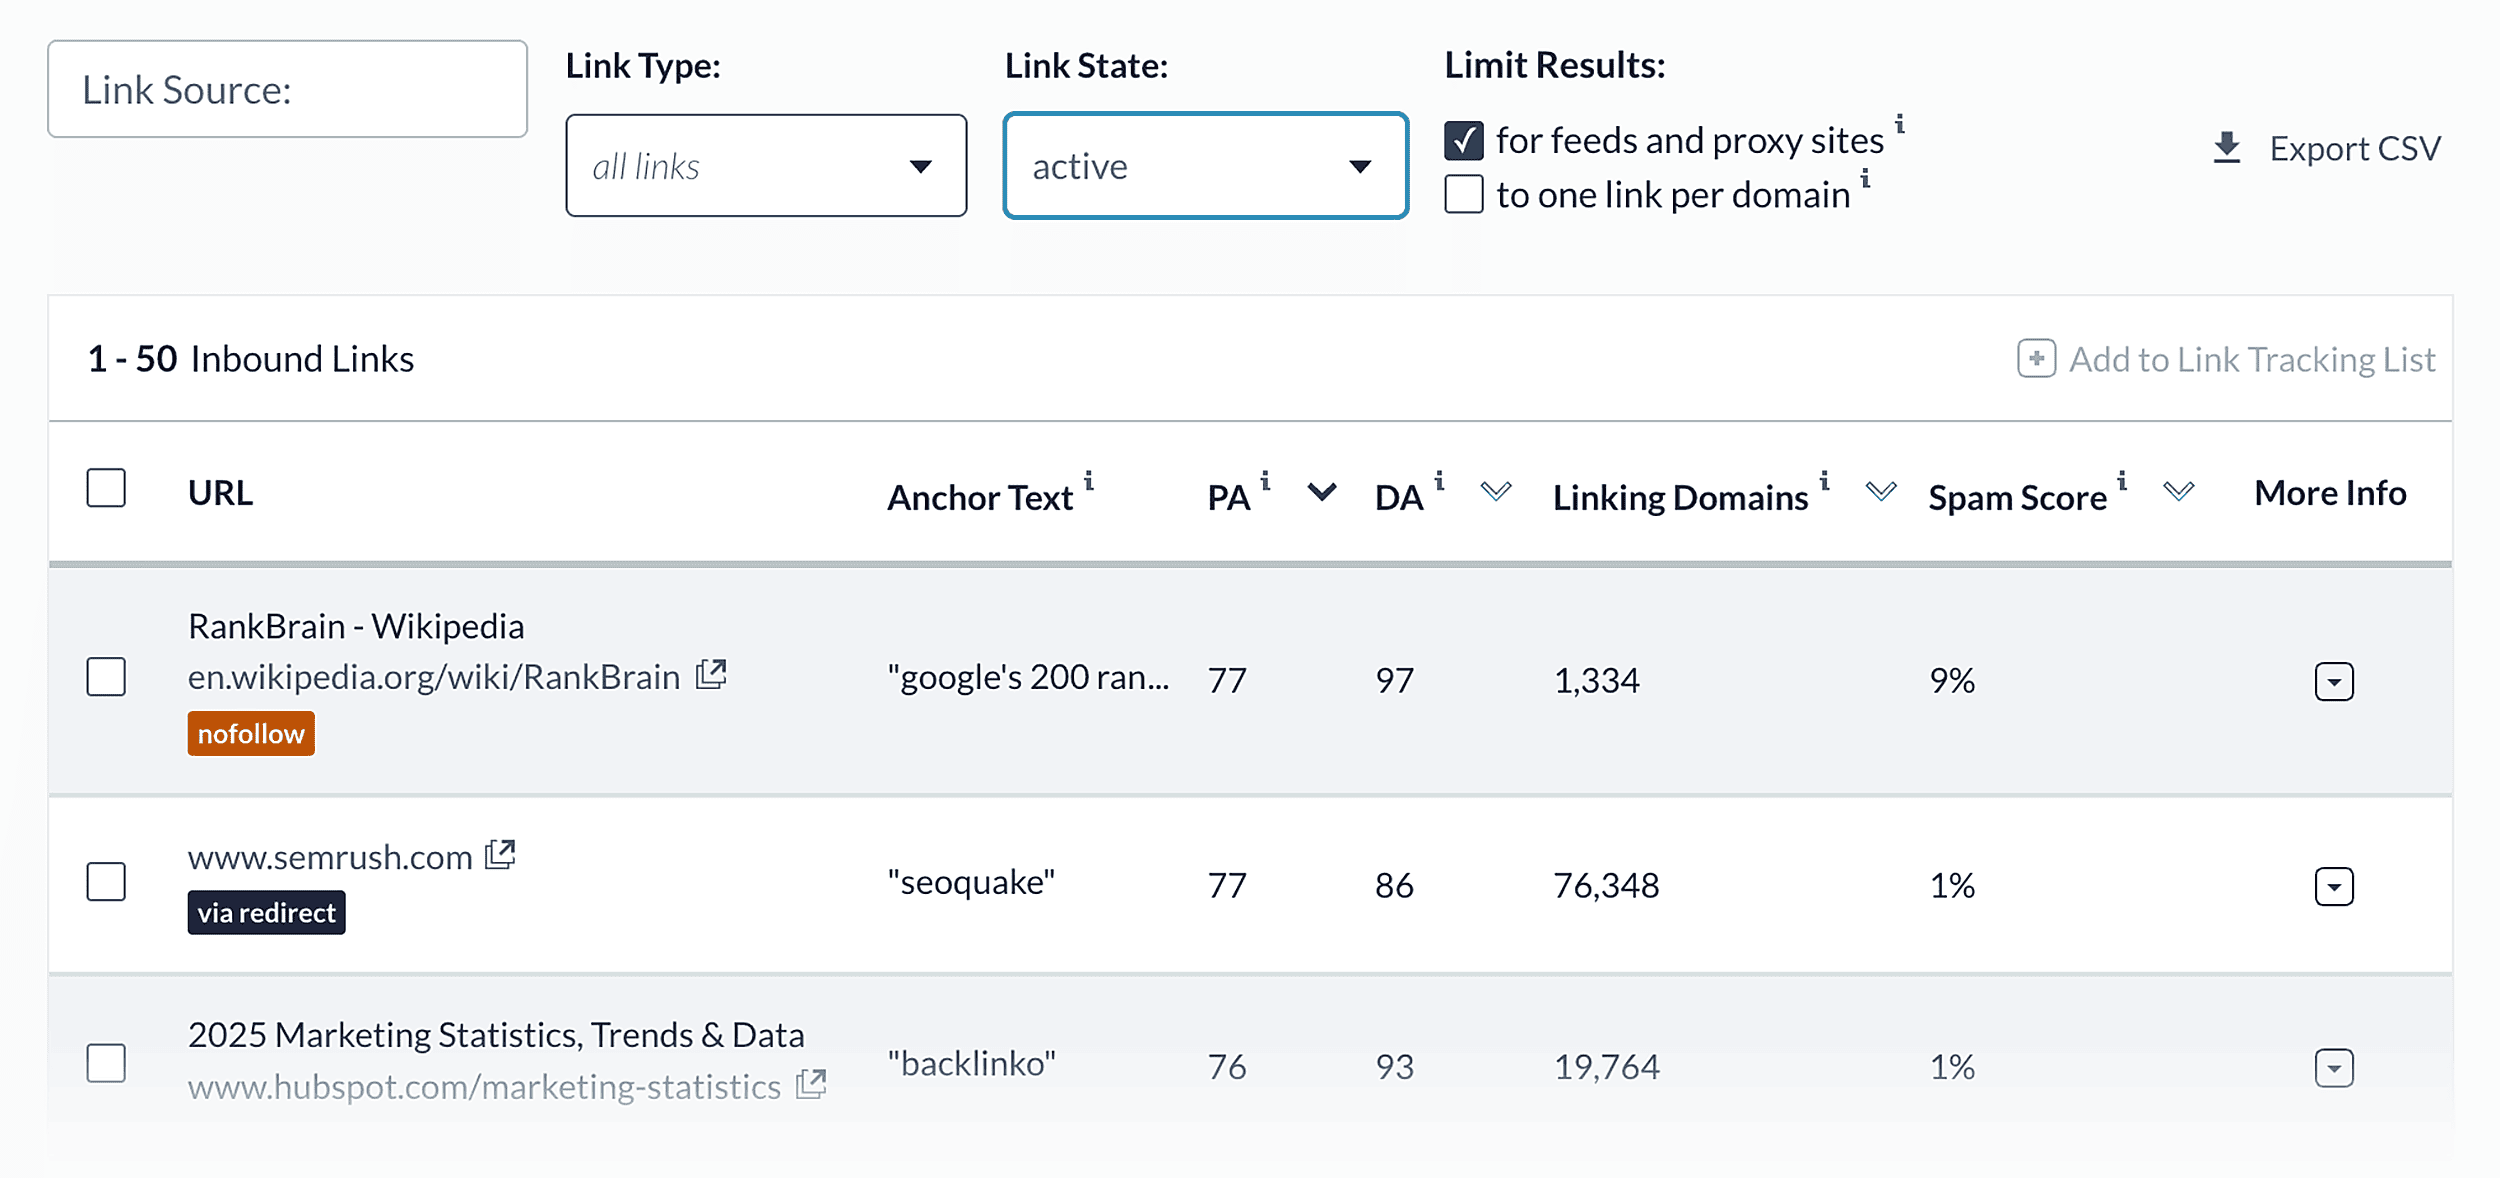Sort the table by PA column
The width and height of the screenshot is (2500, 1178).
(x=1321, y=492)
